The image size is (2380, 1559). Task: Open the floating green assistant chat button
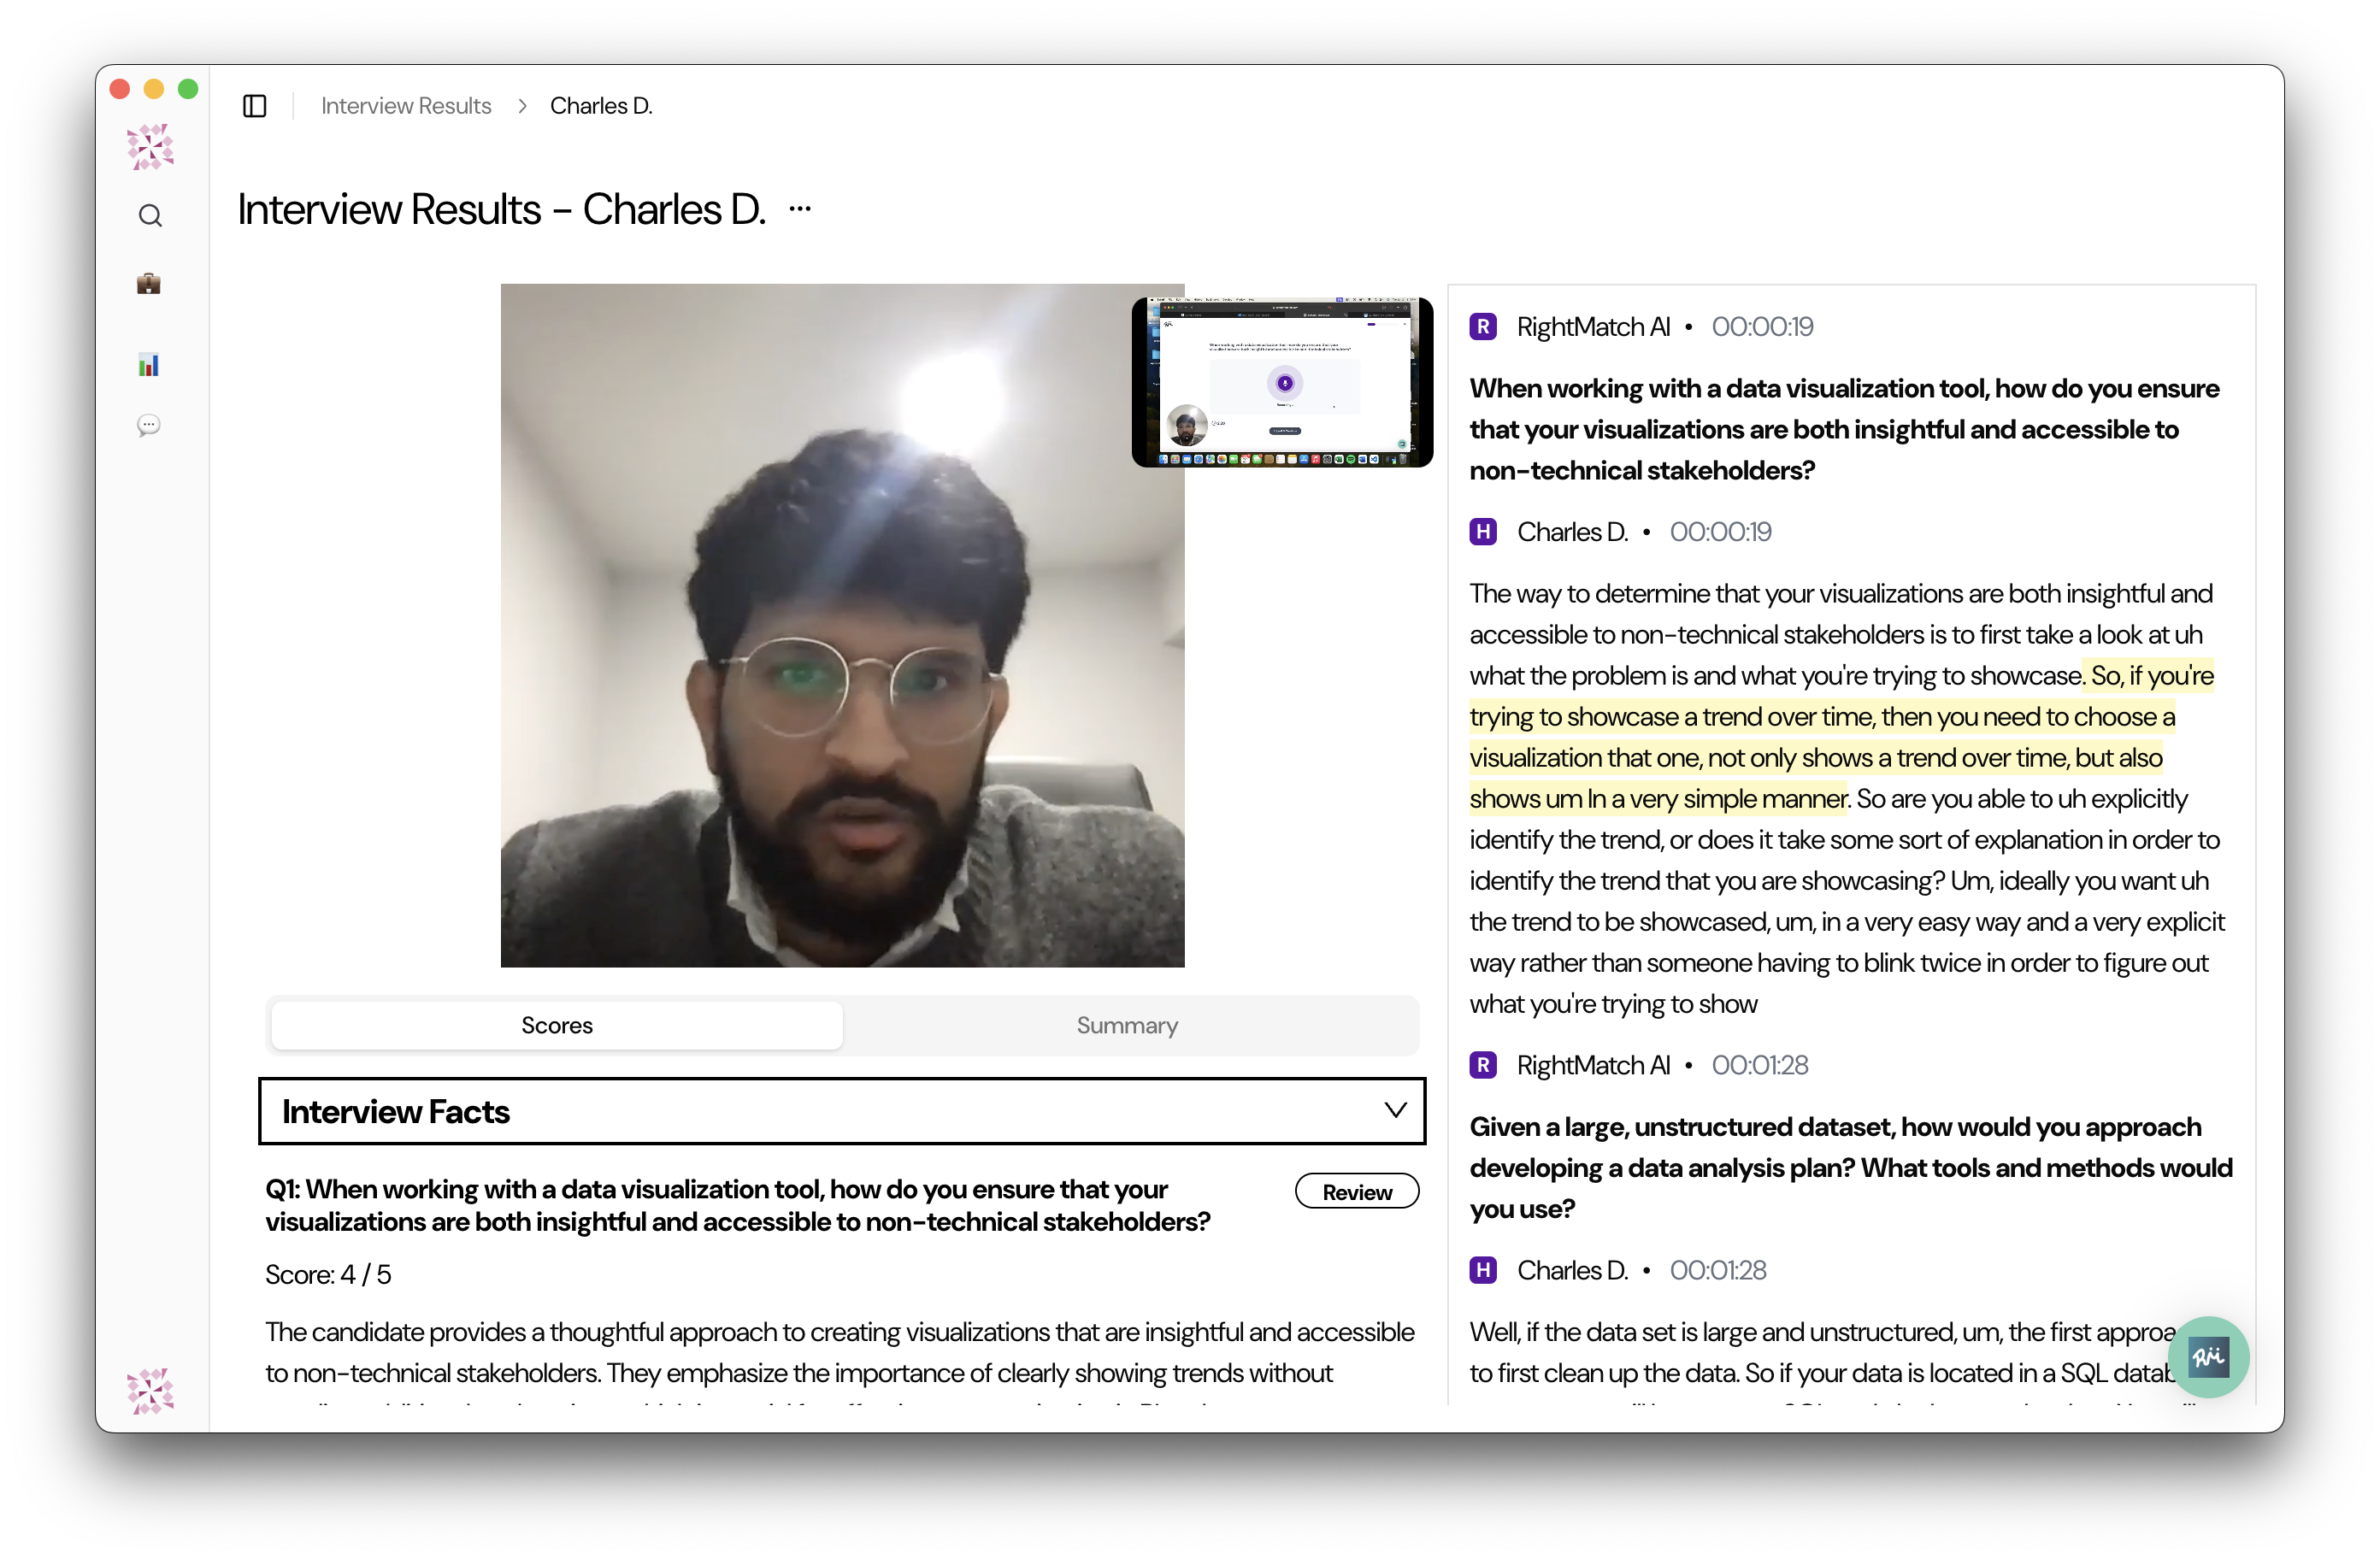(2208, 1356)
